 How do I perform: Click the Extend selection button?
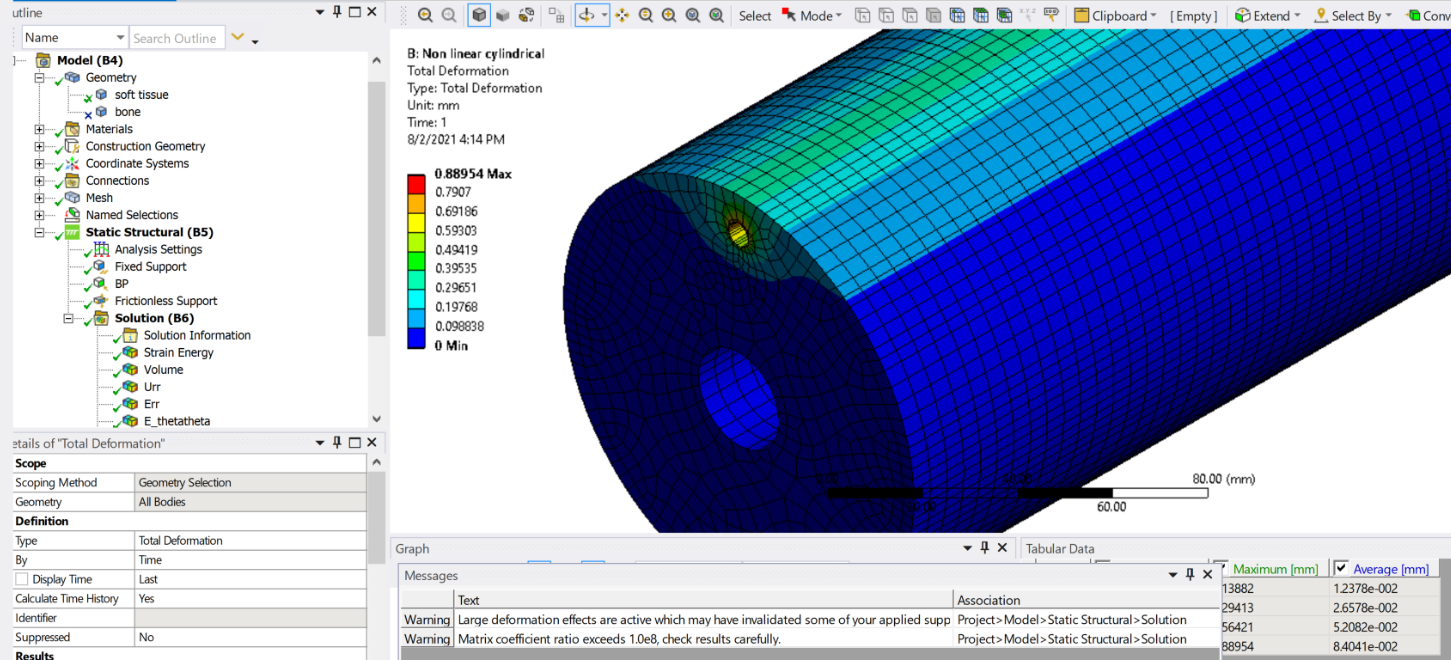tap(1267, 15)
